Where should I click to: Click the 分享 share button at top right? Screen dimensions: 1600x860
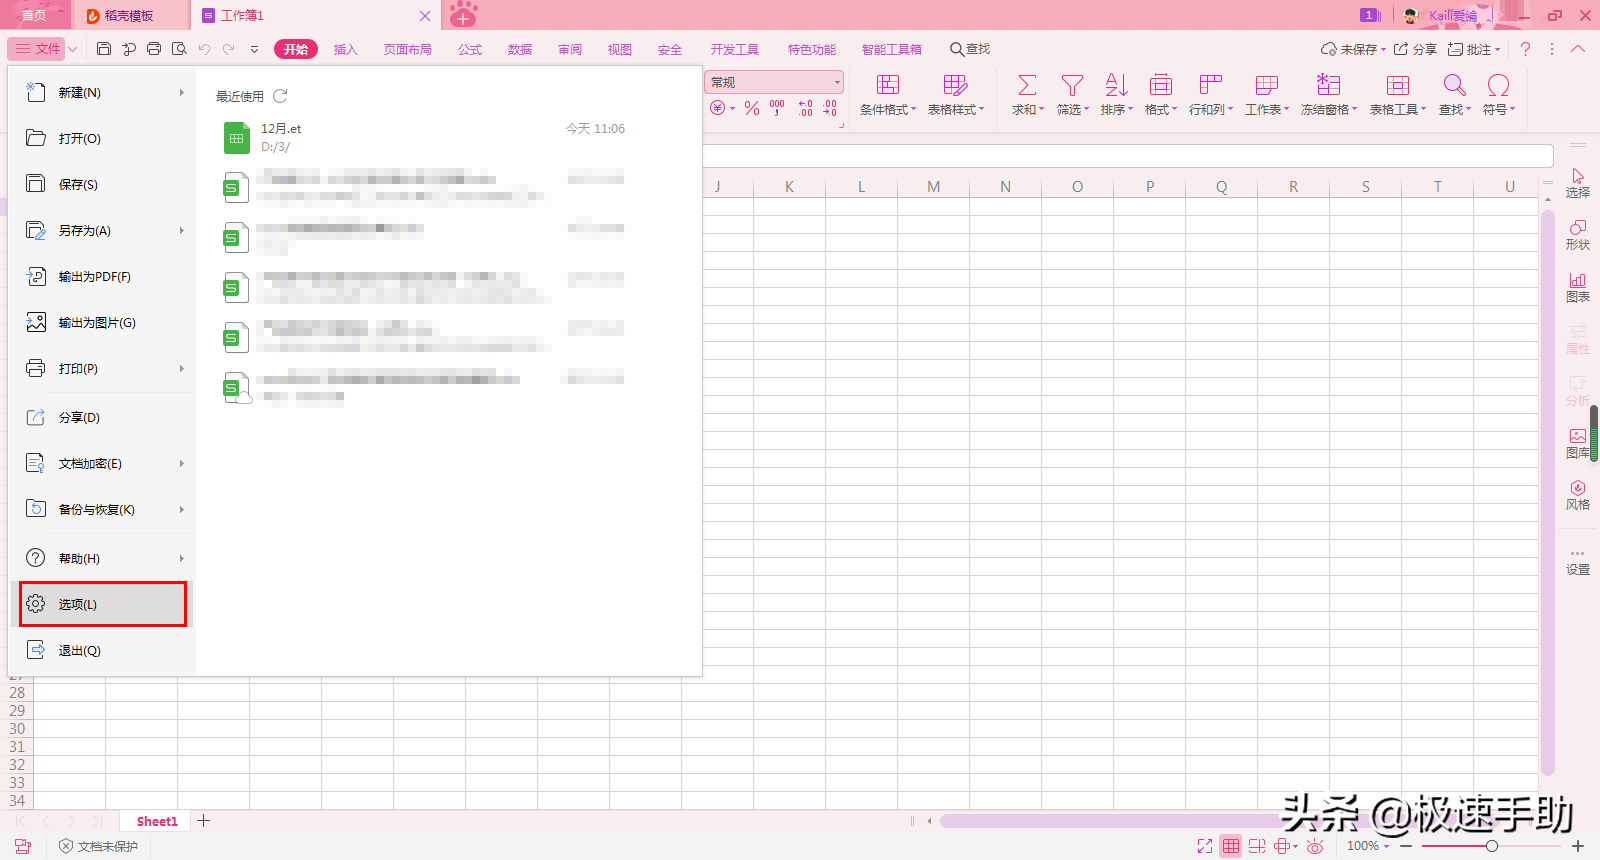point(1415,49)
